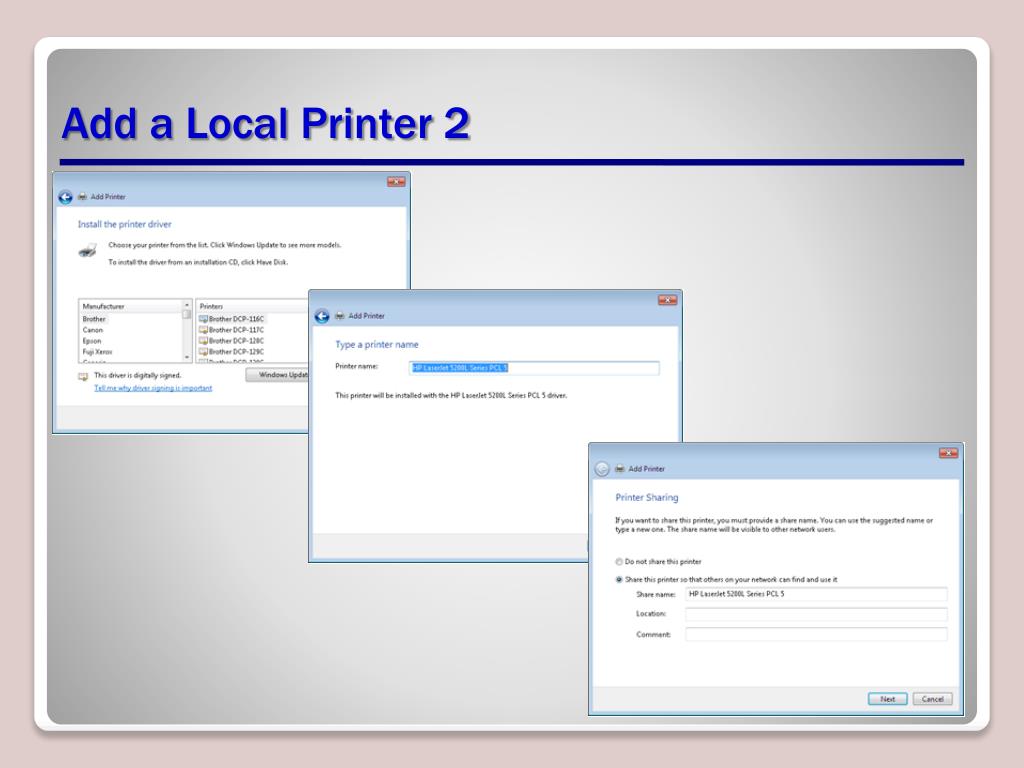
Task: Click the Brother DCP-129C printer icon
Action: (x=203, y=352)
